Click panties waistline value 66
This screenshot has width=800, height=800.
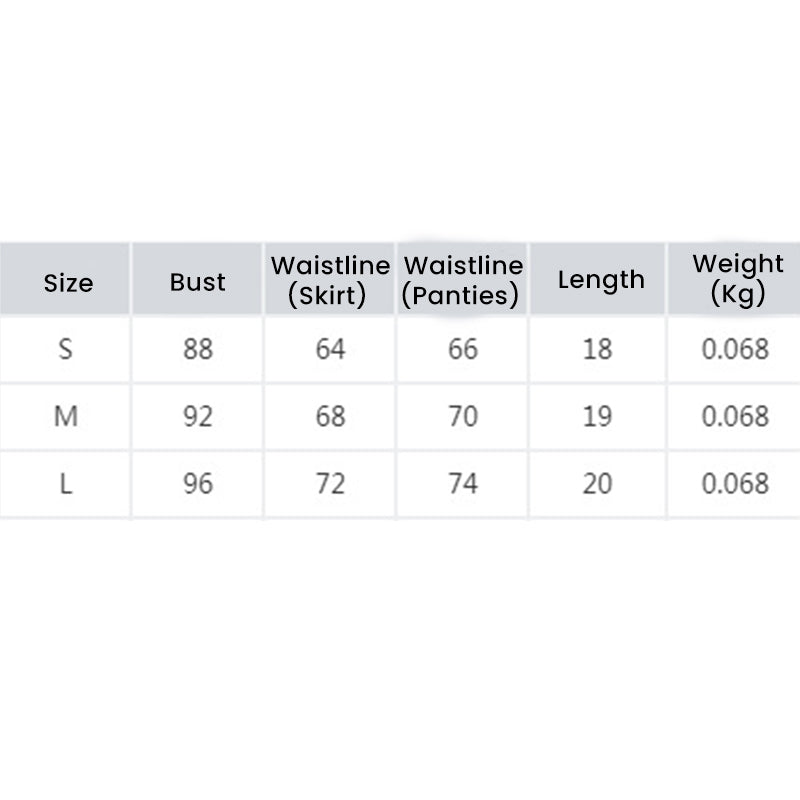click(463, 349)
